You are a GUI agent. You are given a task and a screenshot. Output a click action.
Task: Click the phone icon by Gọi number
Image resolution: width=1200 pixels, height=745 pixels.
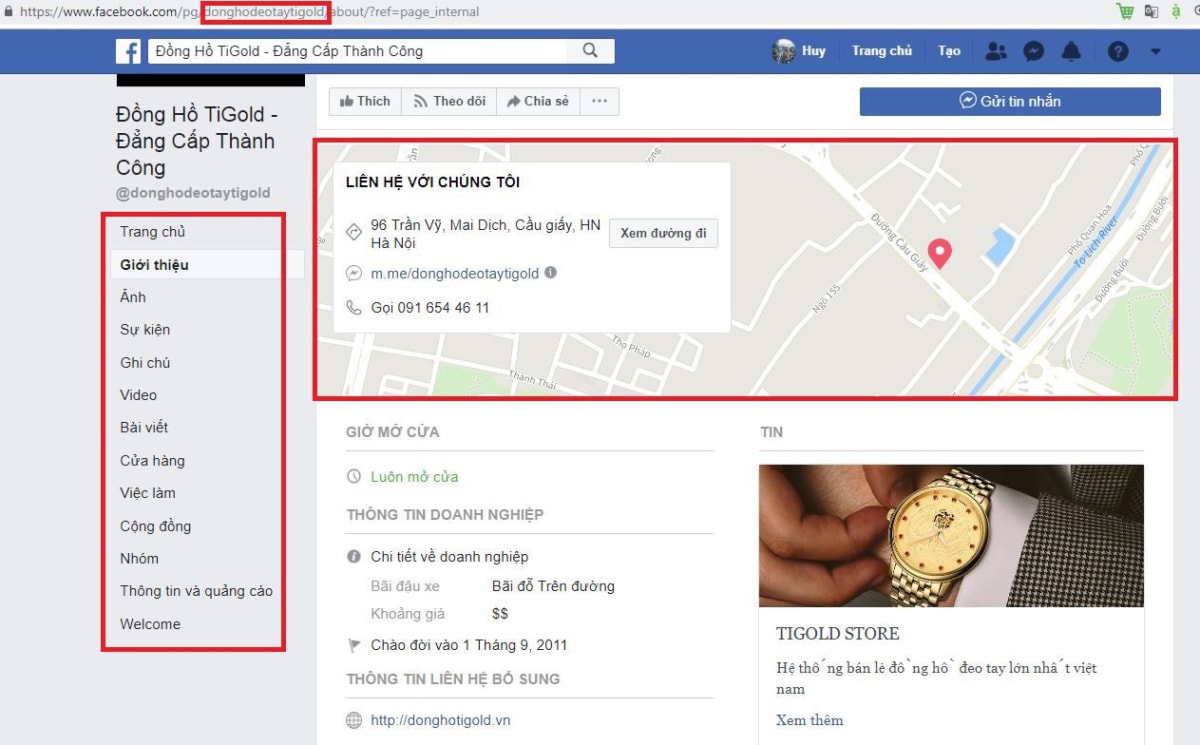click(353, 307)
